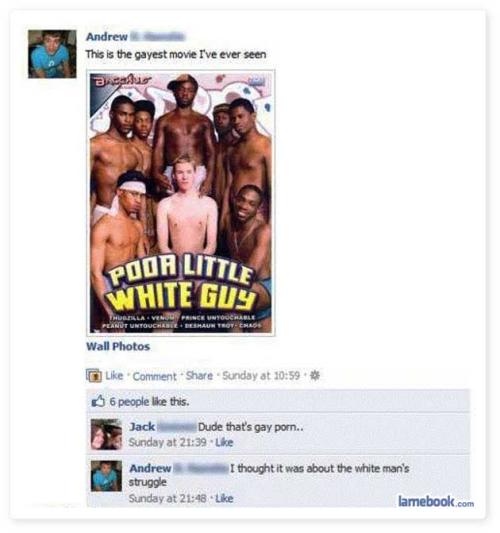
Task: Click the privacy gear icon after timestamp
Action: [315, 375]
